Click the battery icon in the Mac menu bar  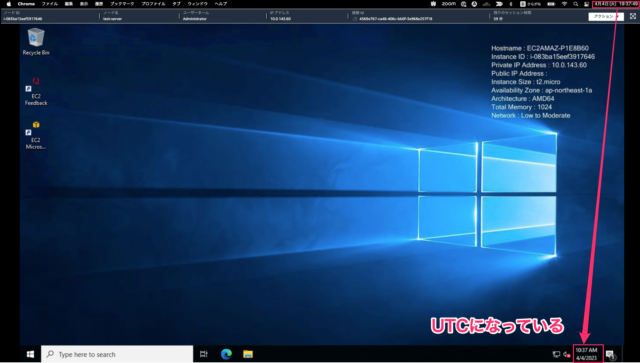coord(551,4)
